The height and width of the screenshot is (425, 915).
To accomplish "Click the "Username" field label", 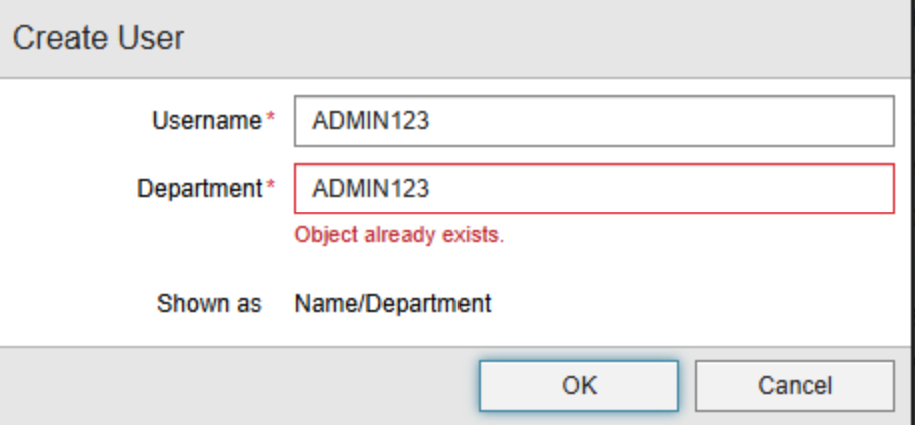I will [206, 121].
